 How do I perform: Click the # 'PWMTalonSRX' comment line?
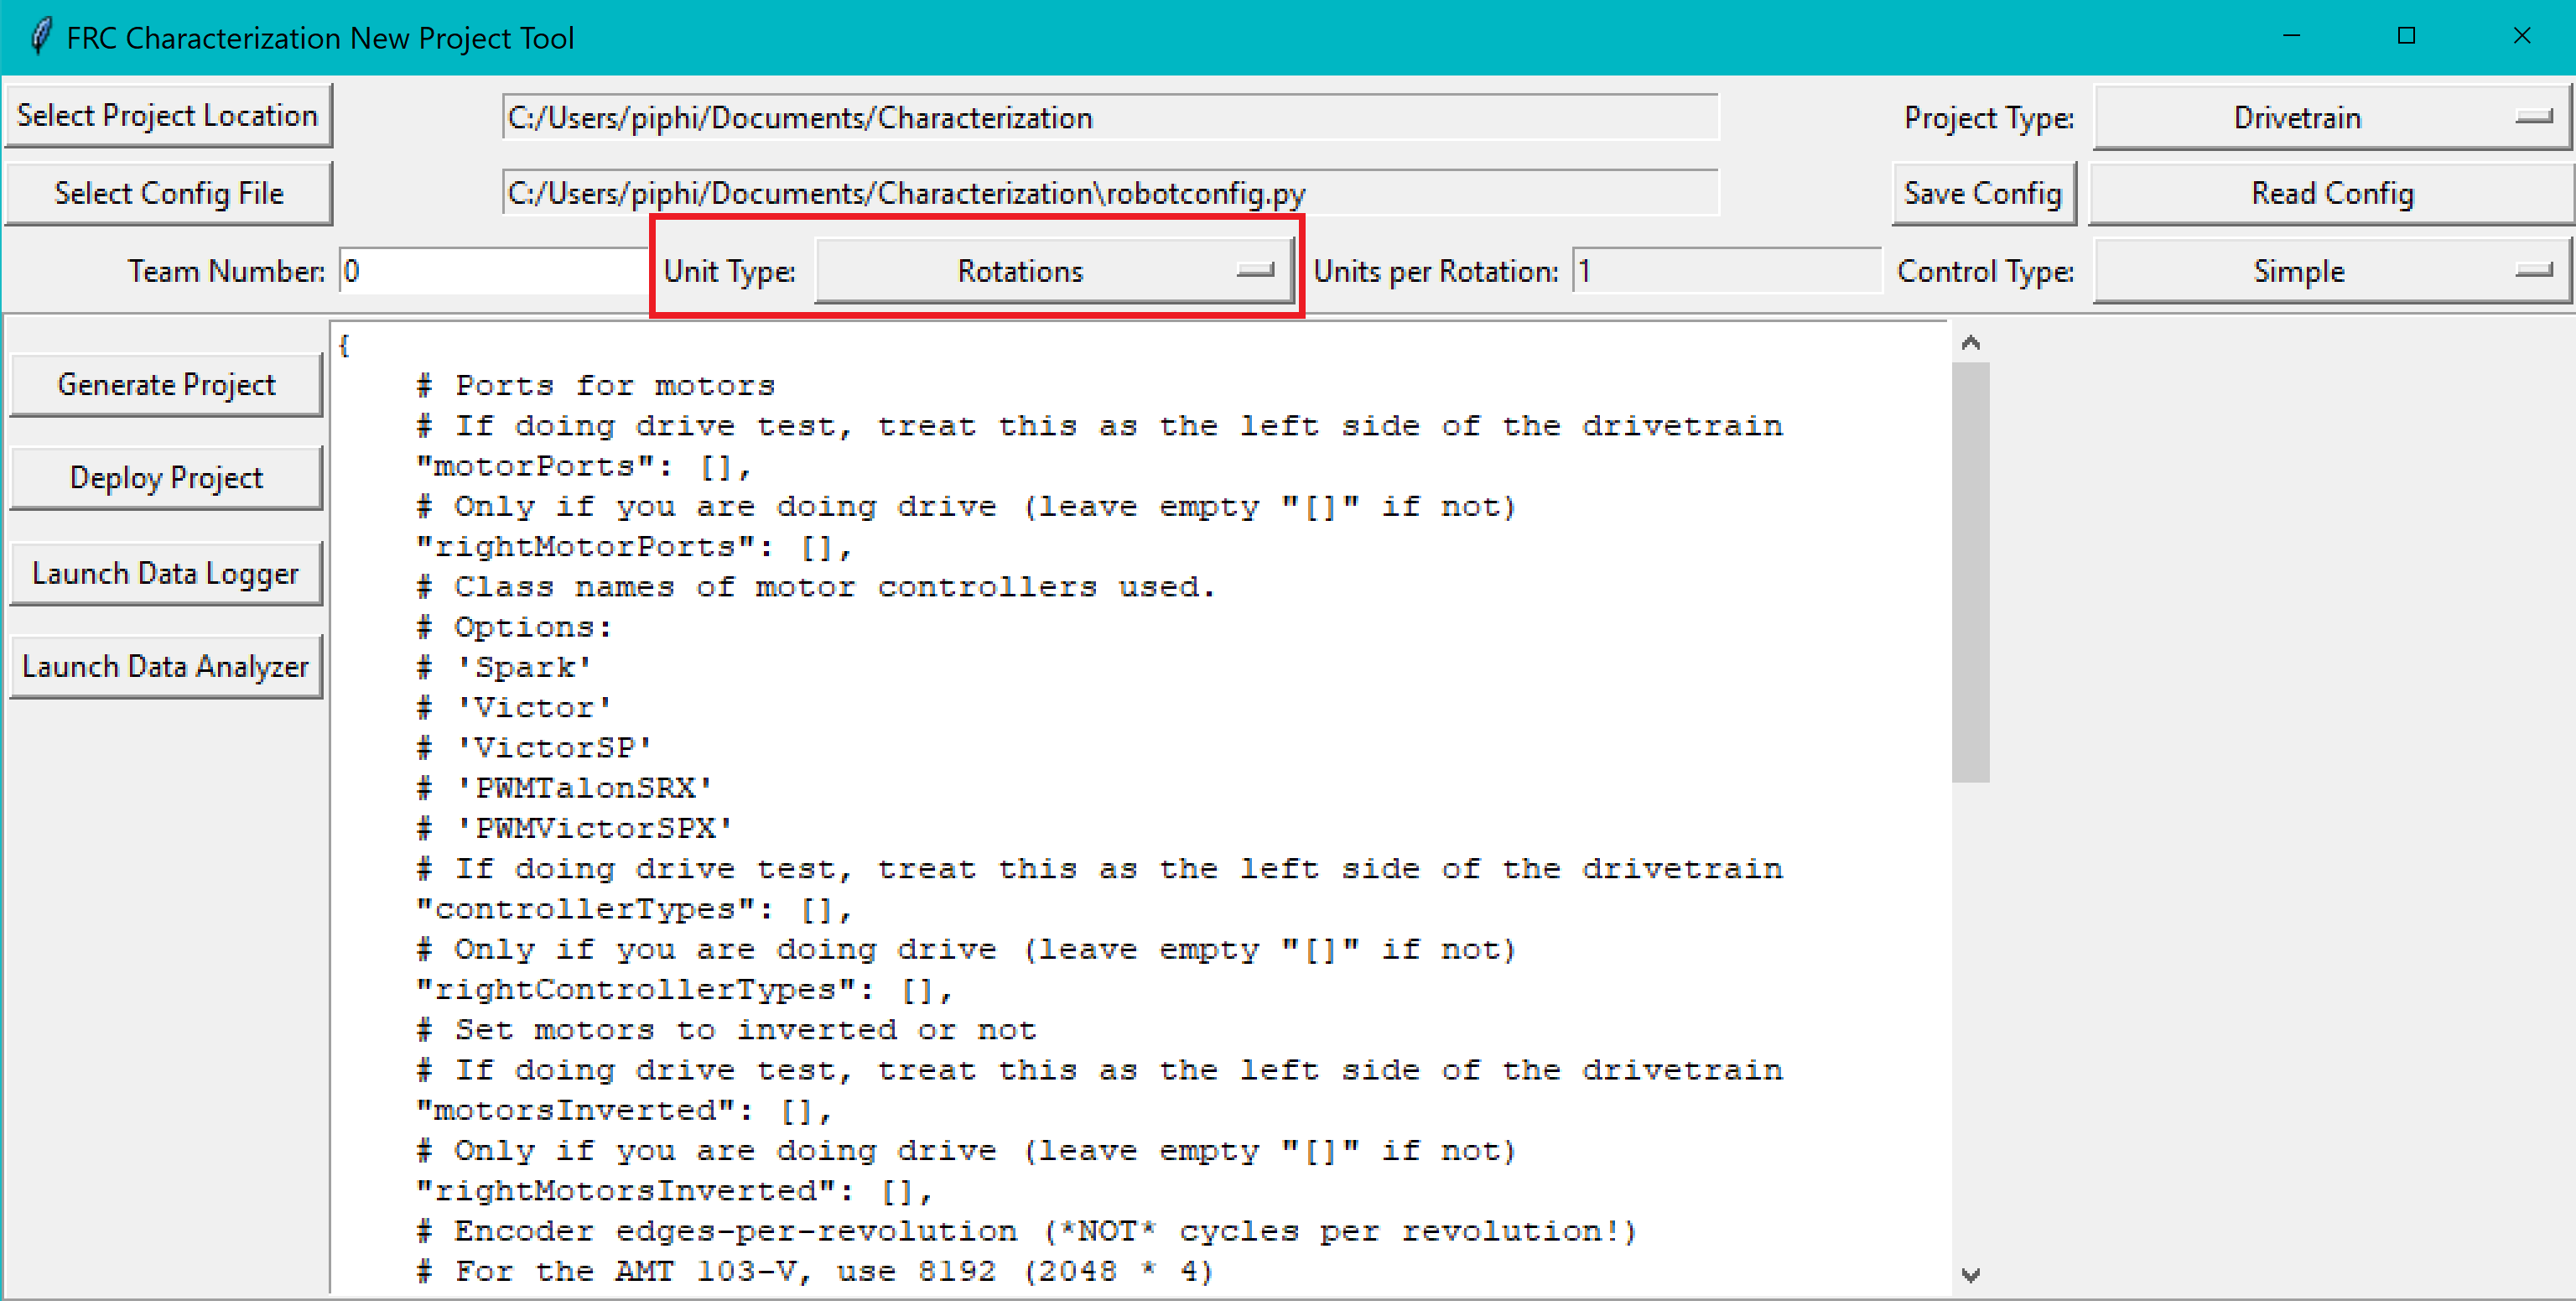point(565,788)
